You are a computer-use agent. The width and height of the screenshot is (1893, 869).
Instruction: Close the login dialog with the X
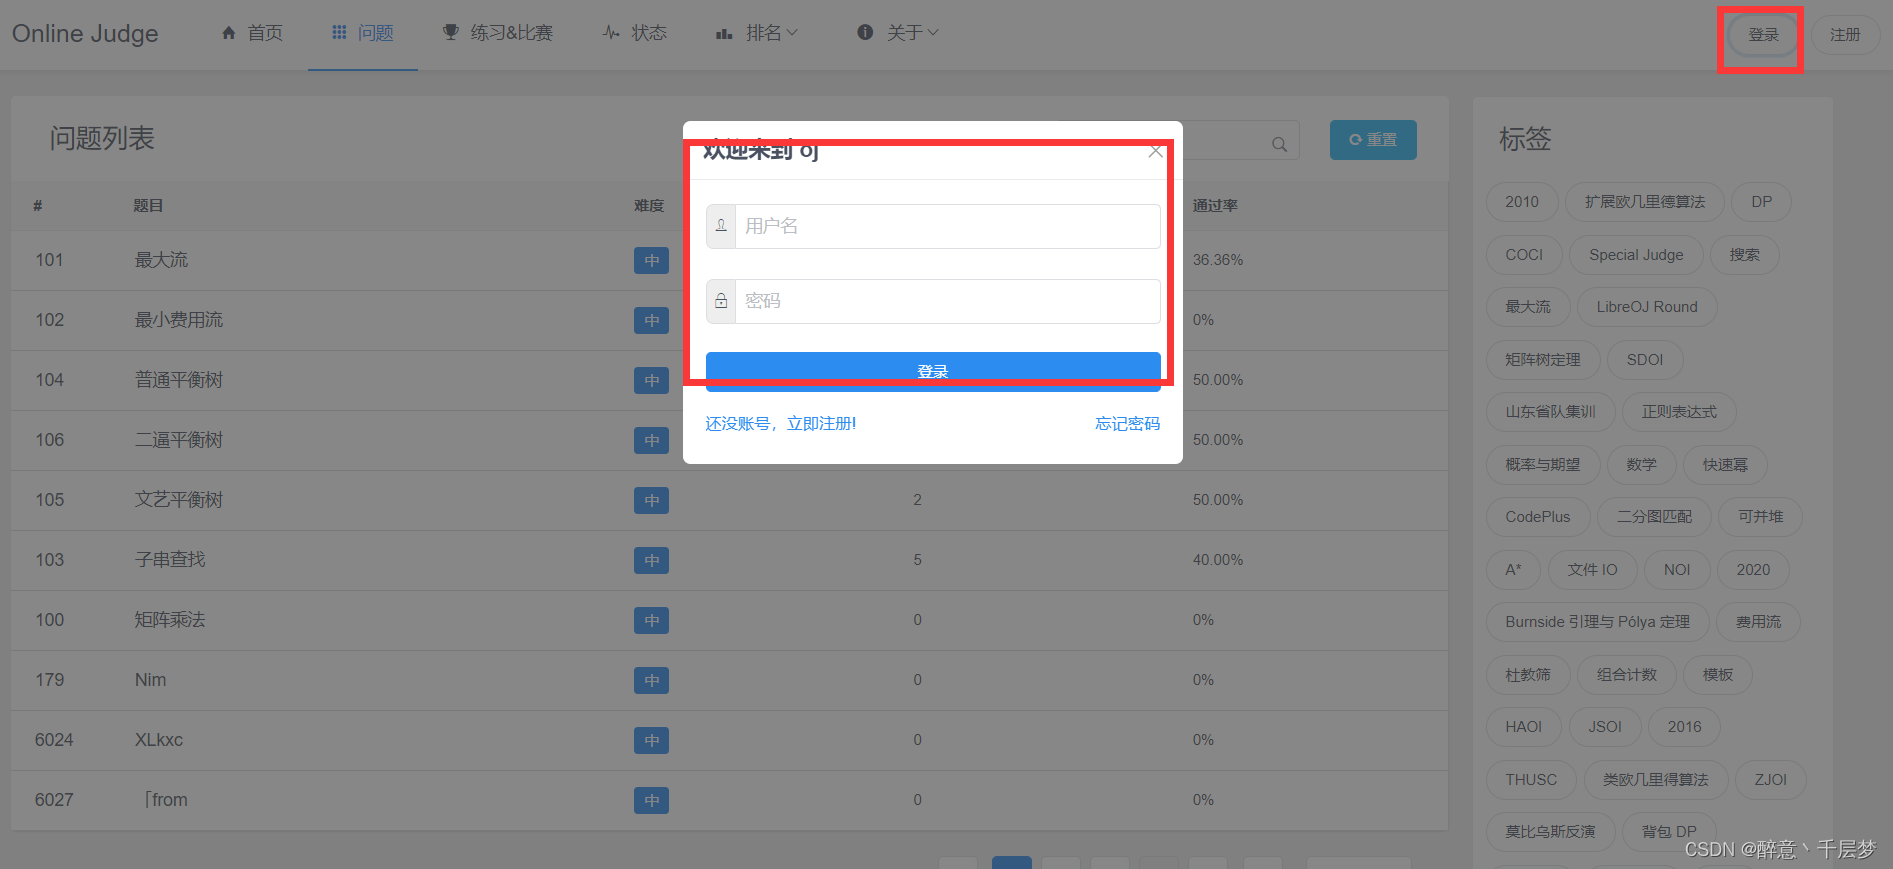(1155, 151)
